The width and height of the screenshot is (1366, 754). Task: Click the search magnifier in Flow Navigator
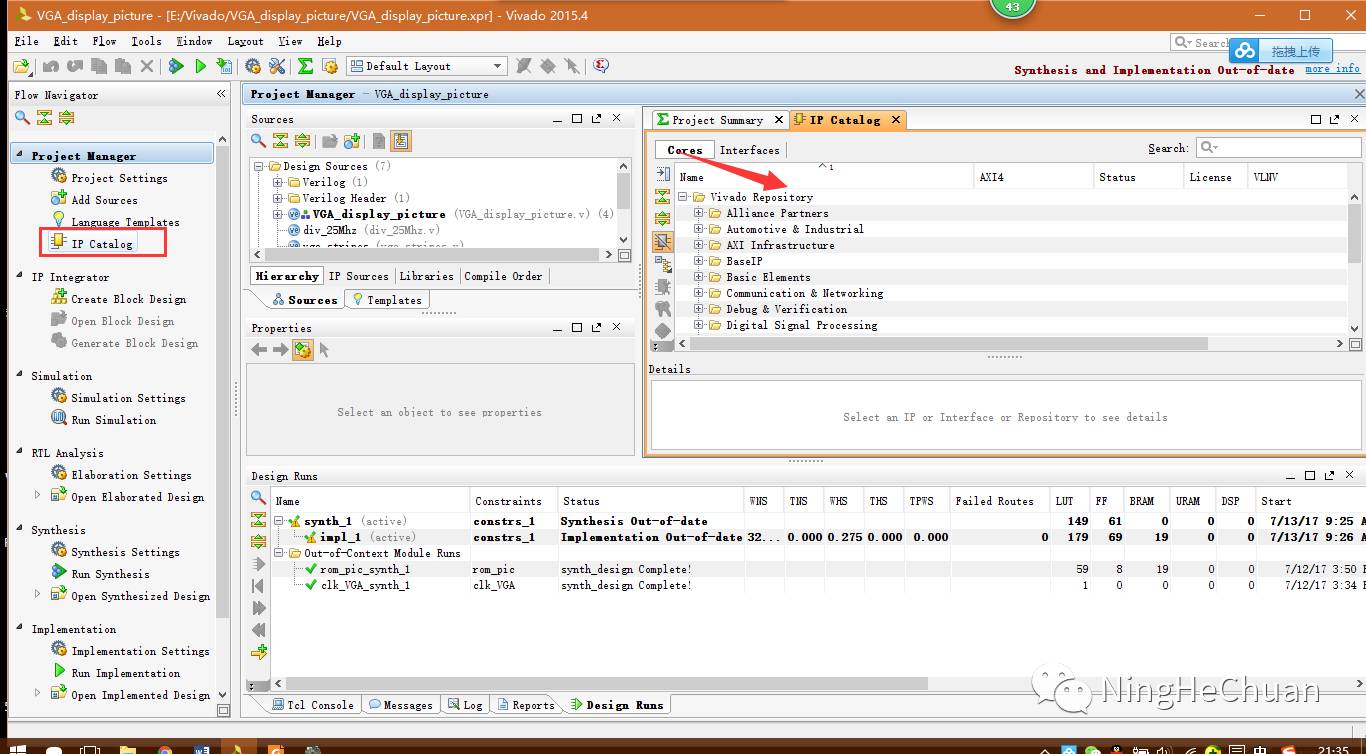click(22, 118)
